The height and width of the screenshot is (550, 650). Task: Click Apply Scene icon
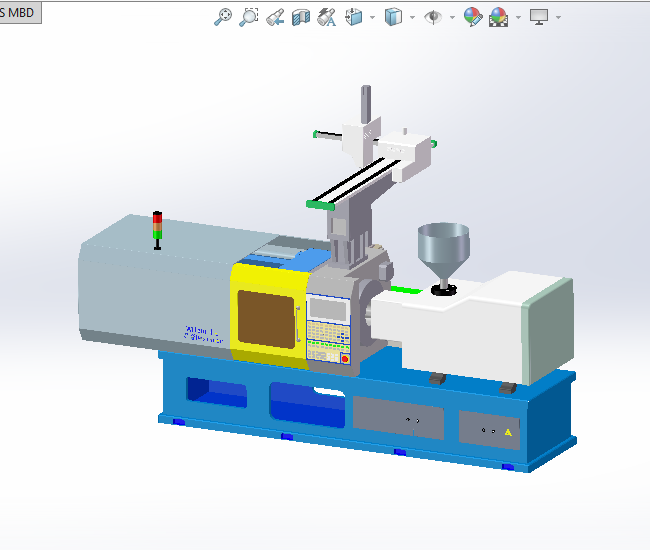pyautogui.click(x=499, y=17)
